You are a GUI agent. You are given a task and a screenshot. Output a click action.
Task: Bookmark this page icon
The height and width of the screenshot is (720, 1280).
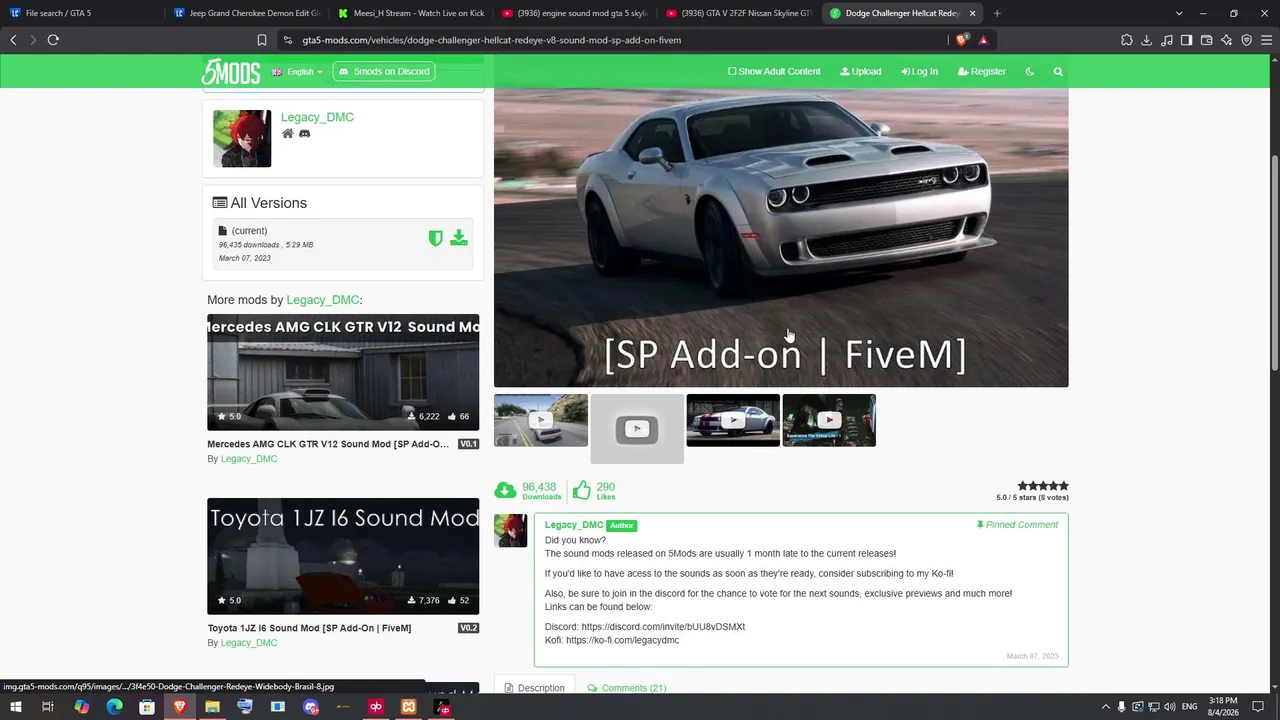point(262,40)
